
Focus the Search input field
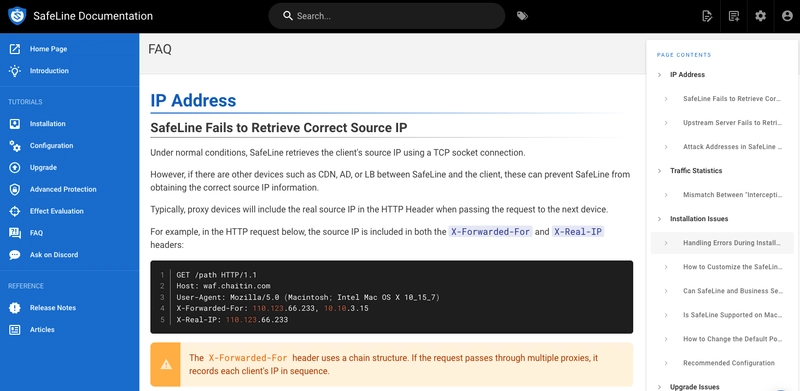coord(387,16)
